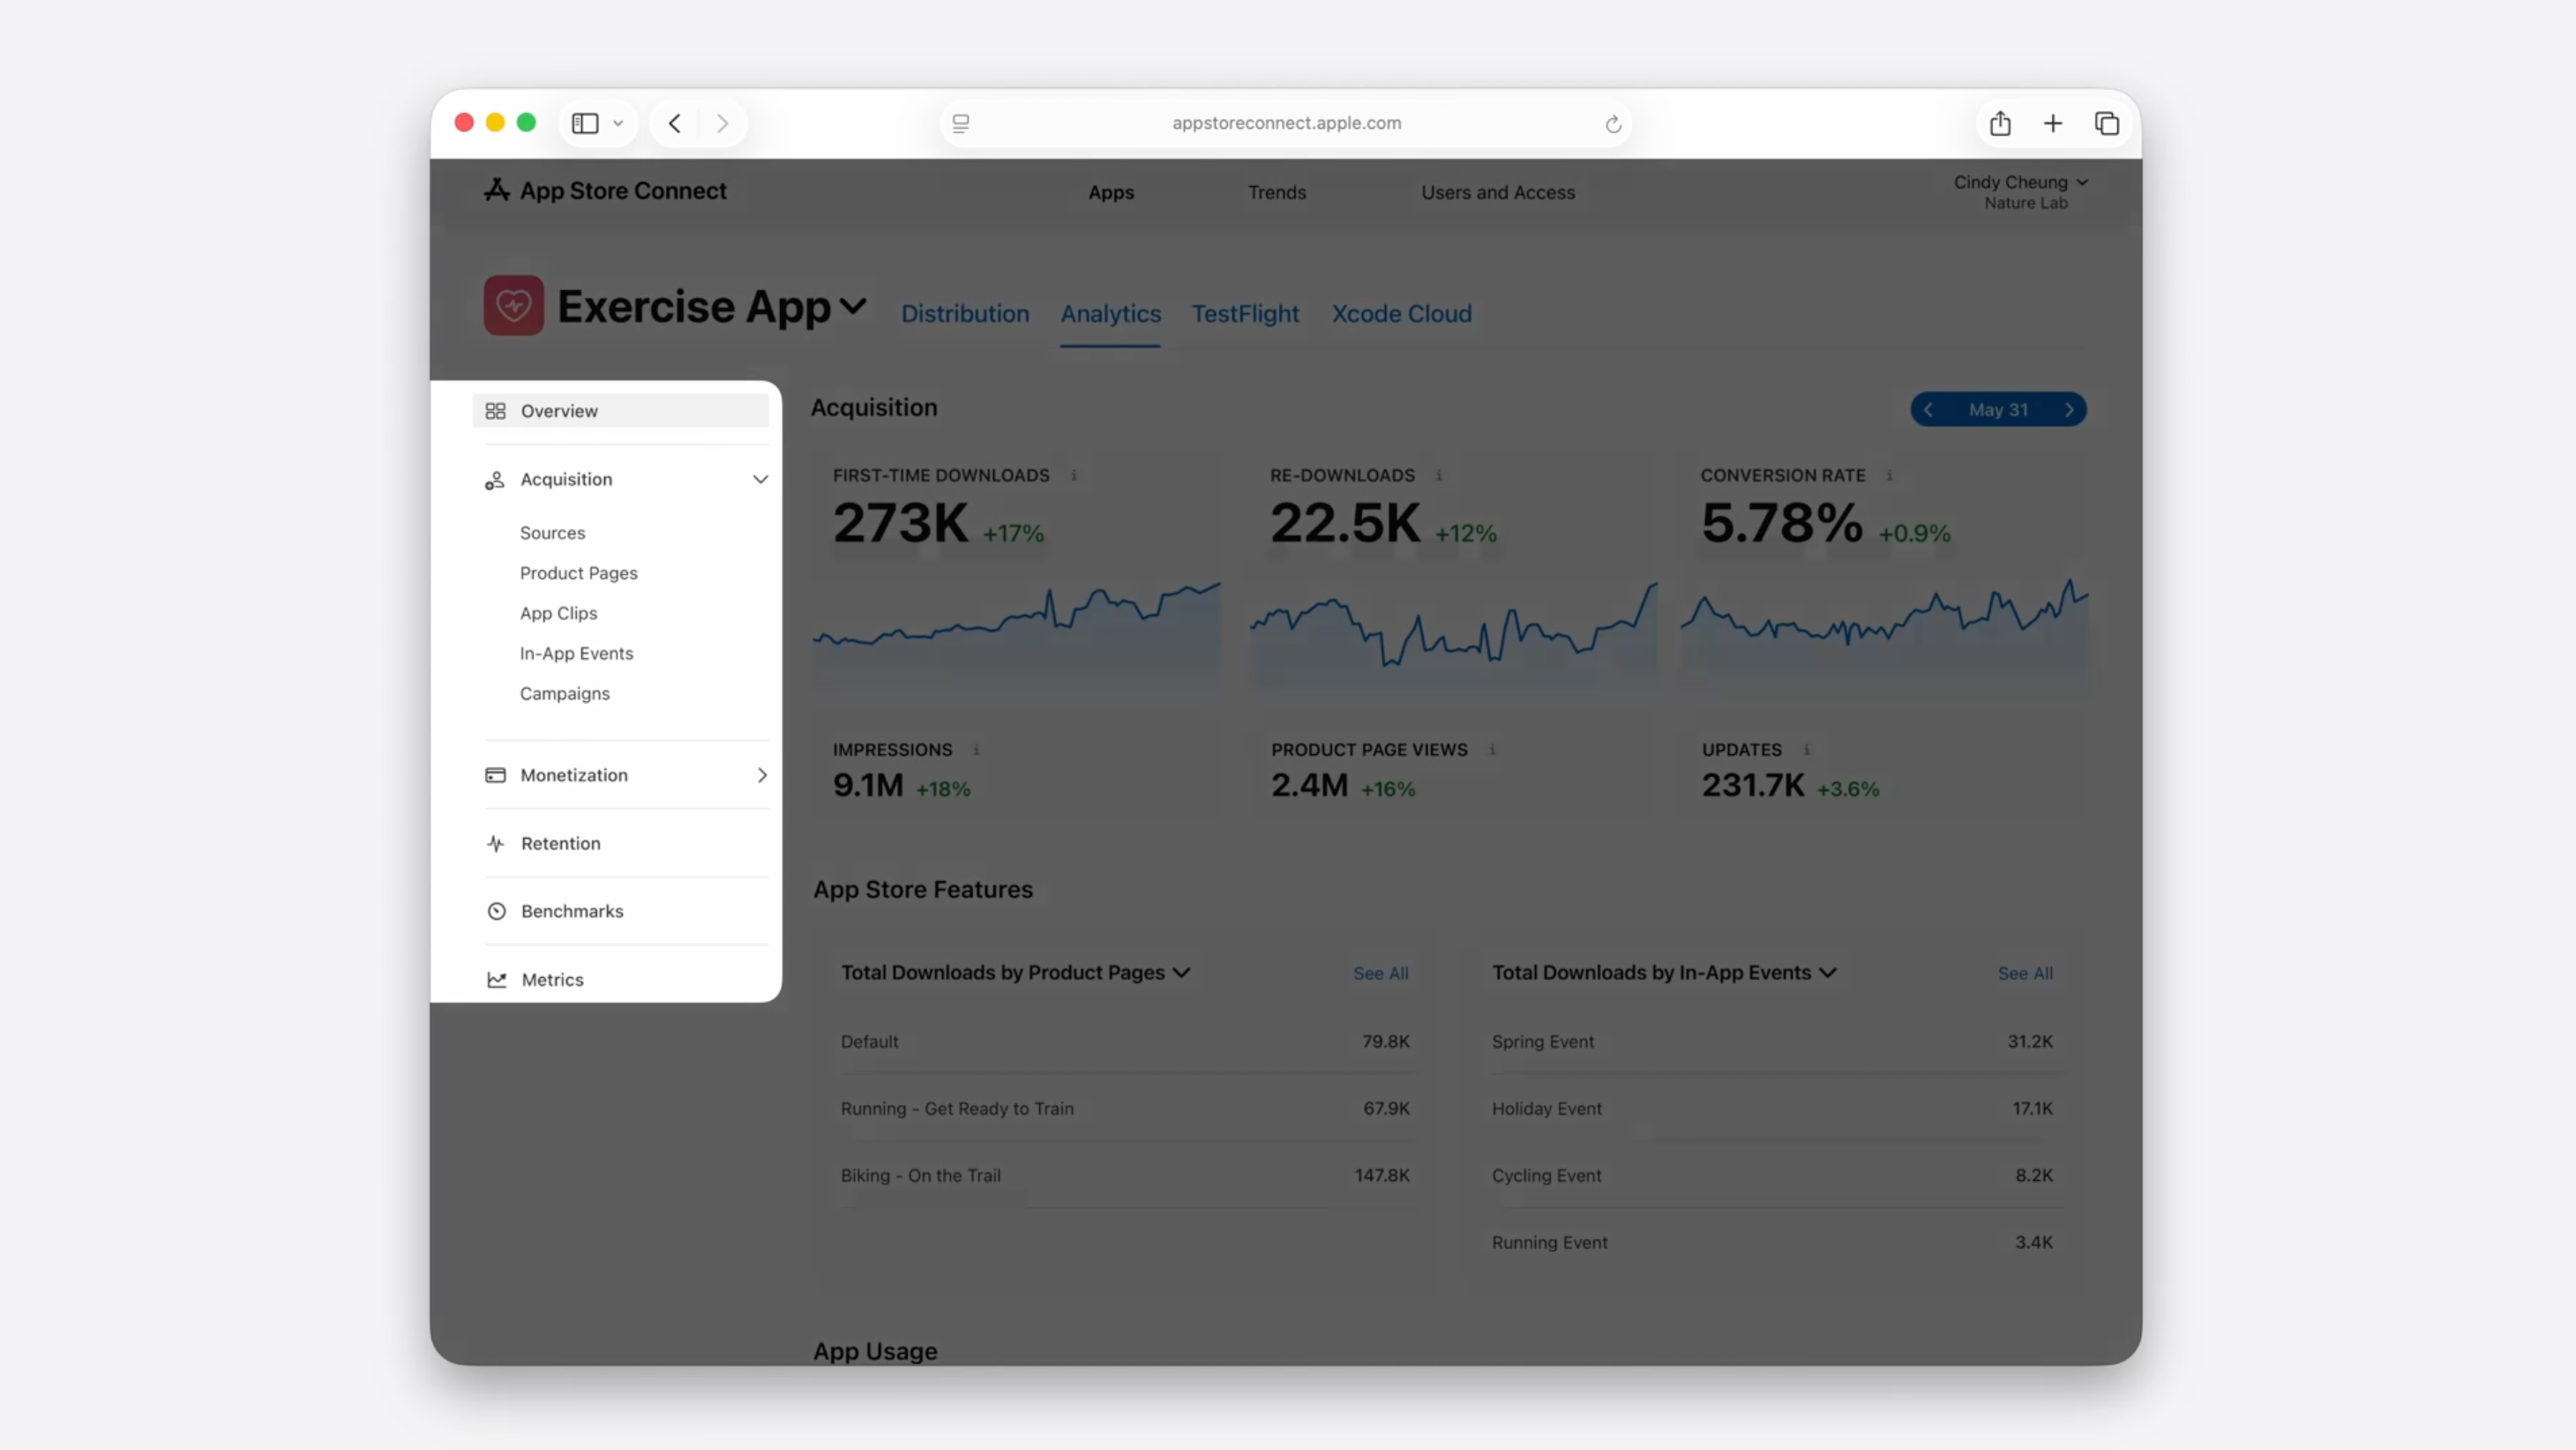Show tab overview icon

pos(2106,123)
